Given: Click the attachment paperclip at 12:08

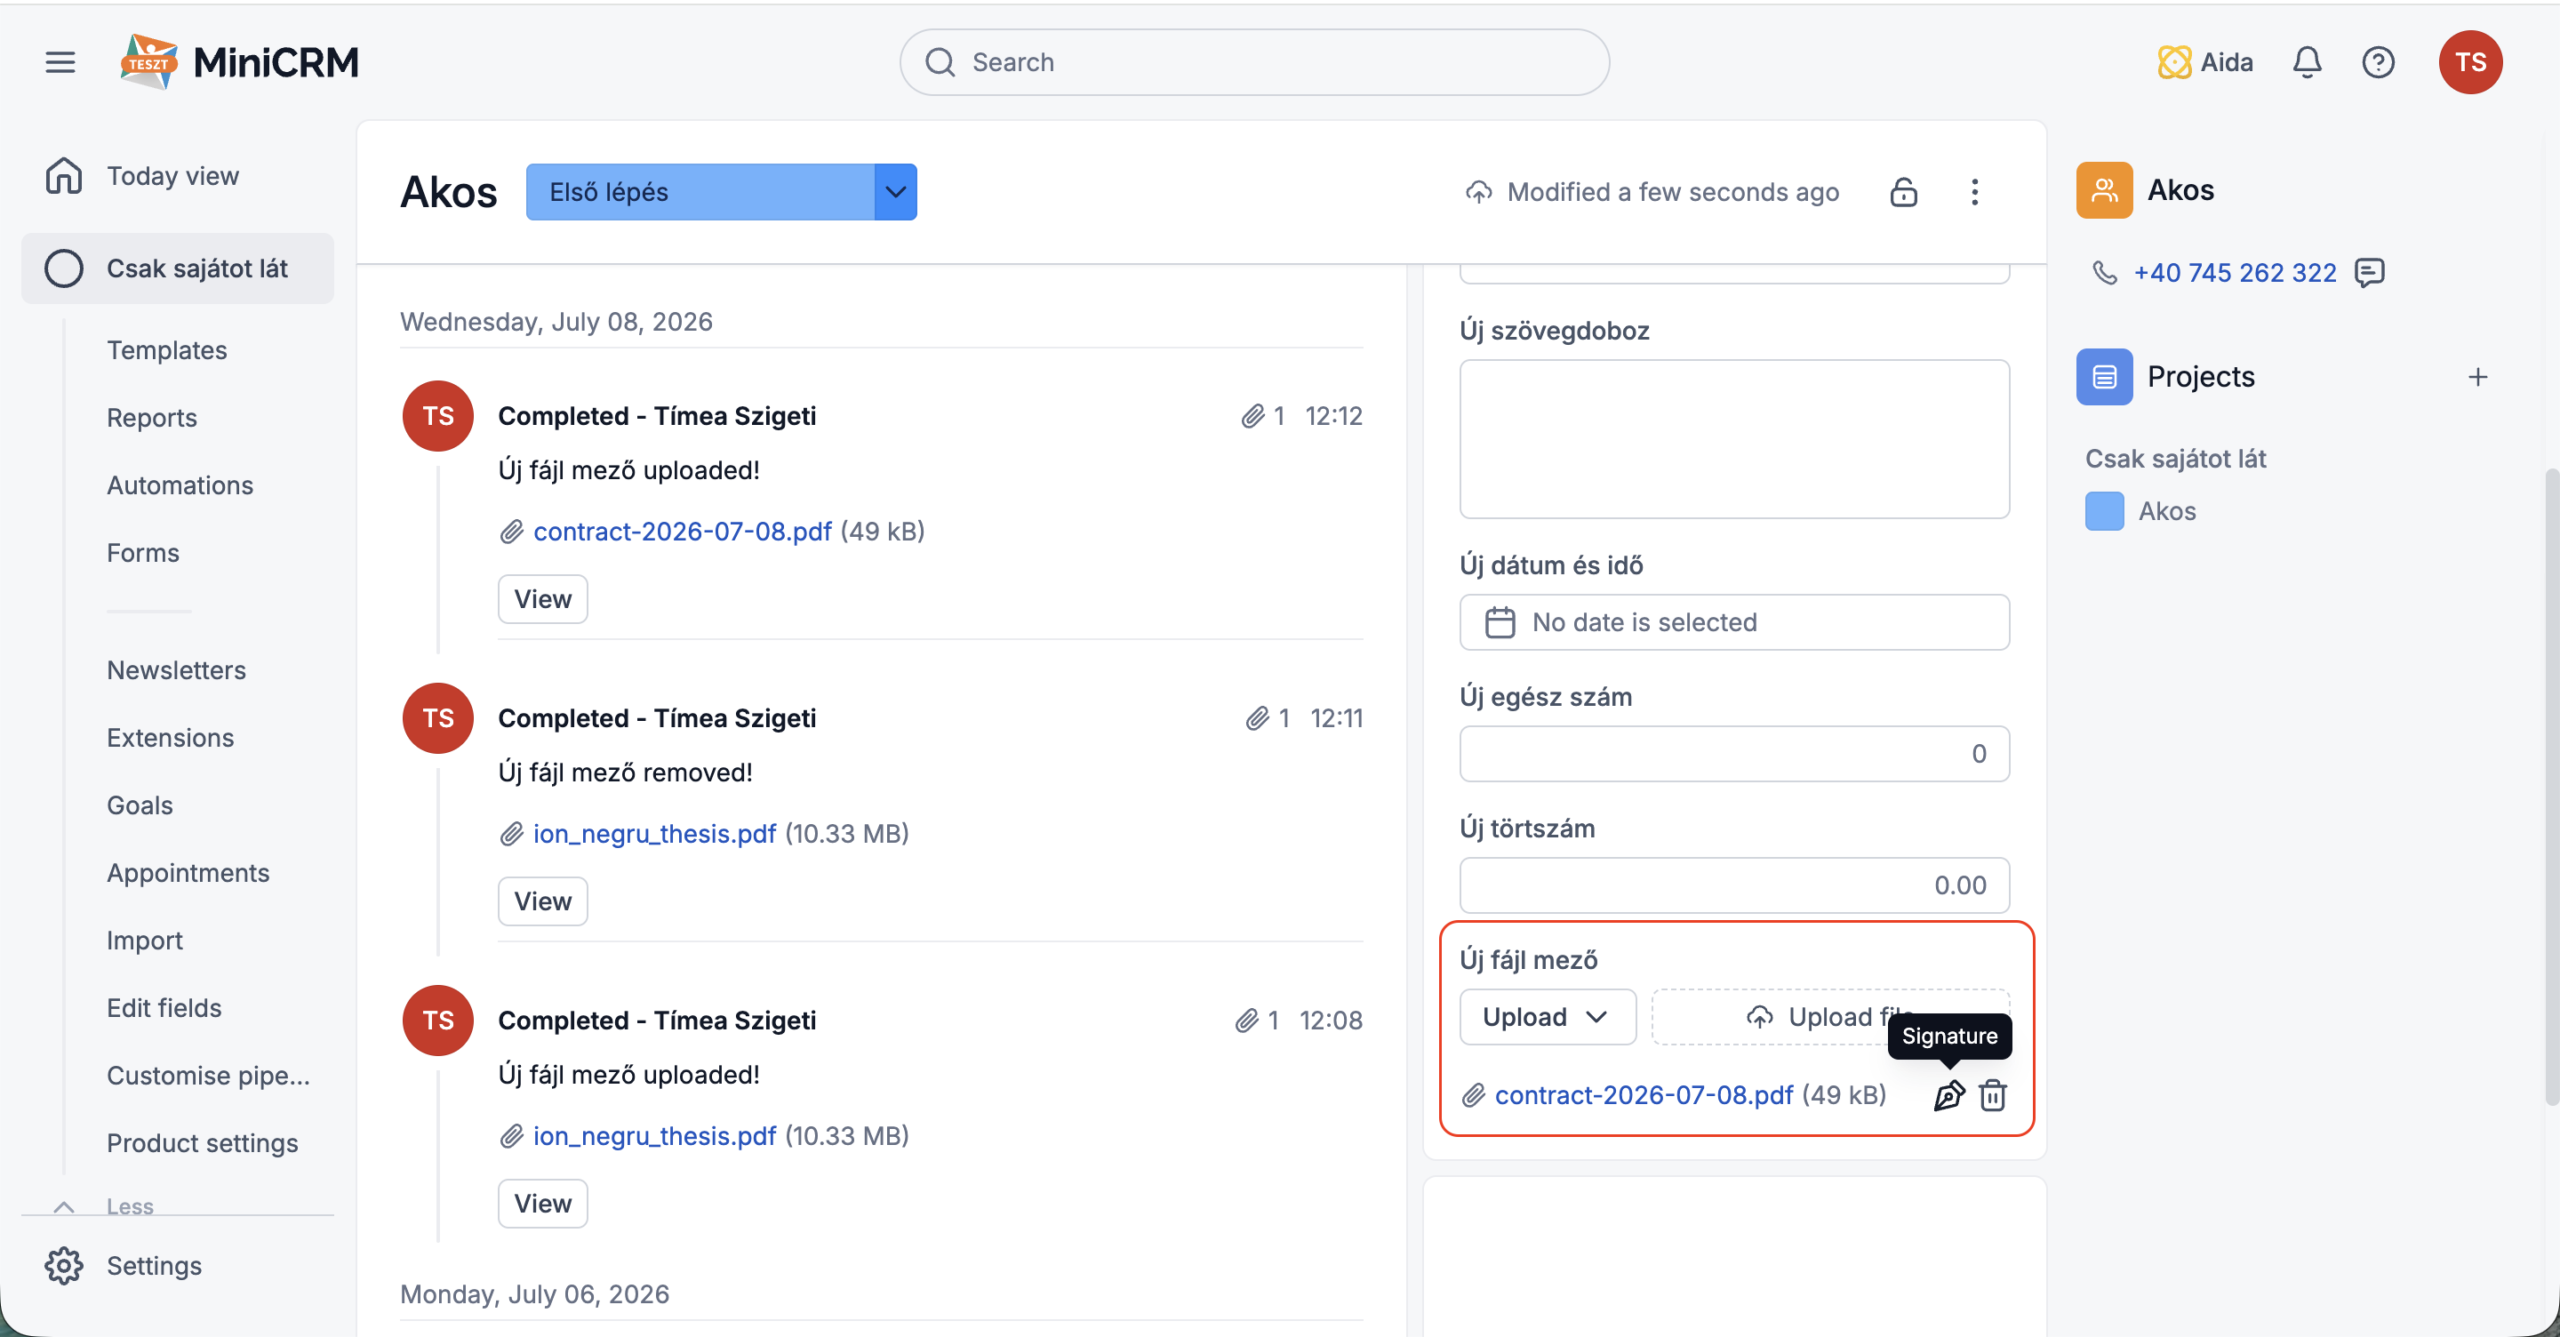Looking at the screenshot, I should click(x=1246, y=1020).
